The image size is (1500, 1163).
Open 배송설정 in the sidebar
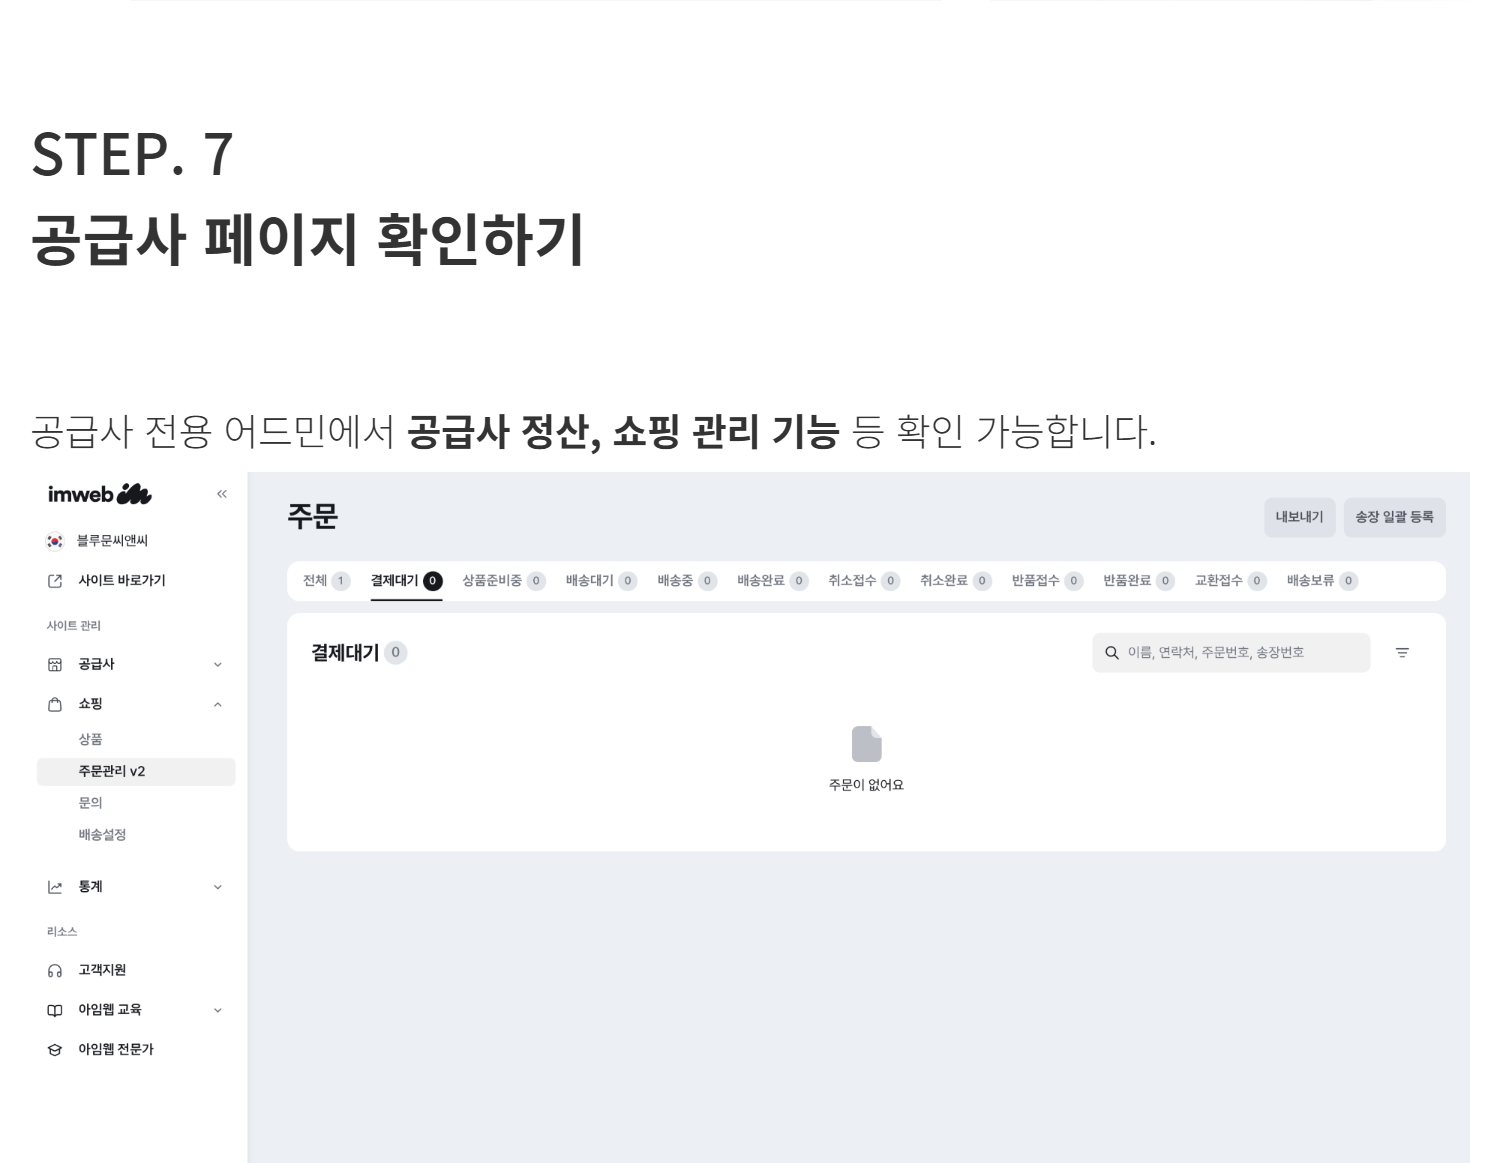click(x=102, y=835)
